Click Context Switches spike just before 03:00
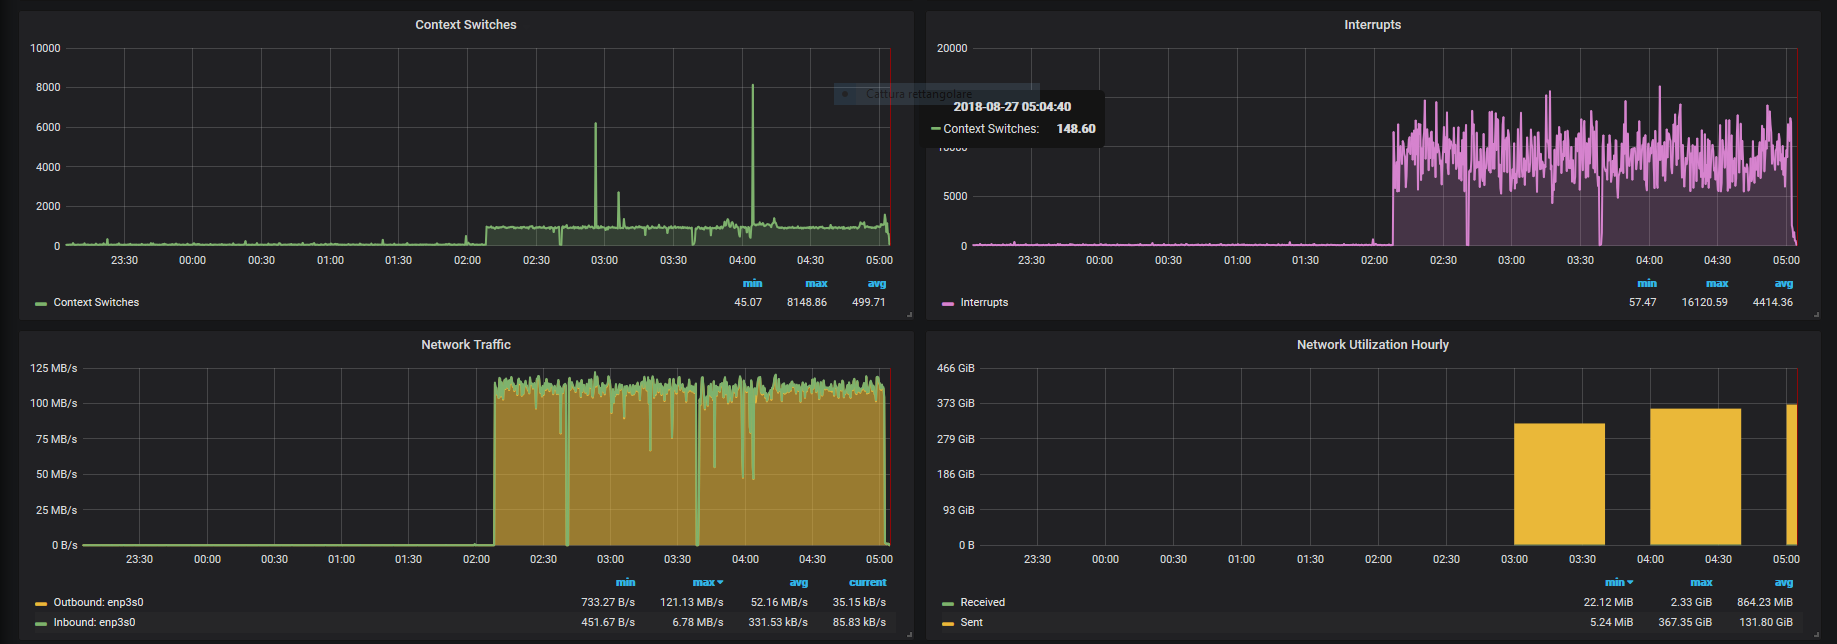1837x644 pixels. (596, 175)
